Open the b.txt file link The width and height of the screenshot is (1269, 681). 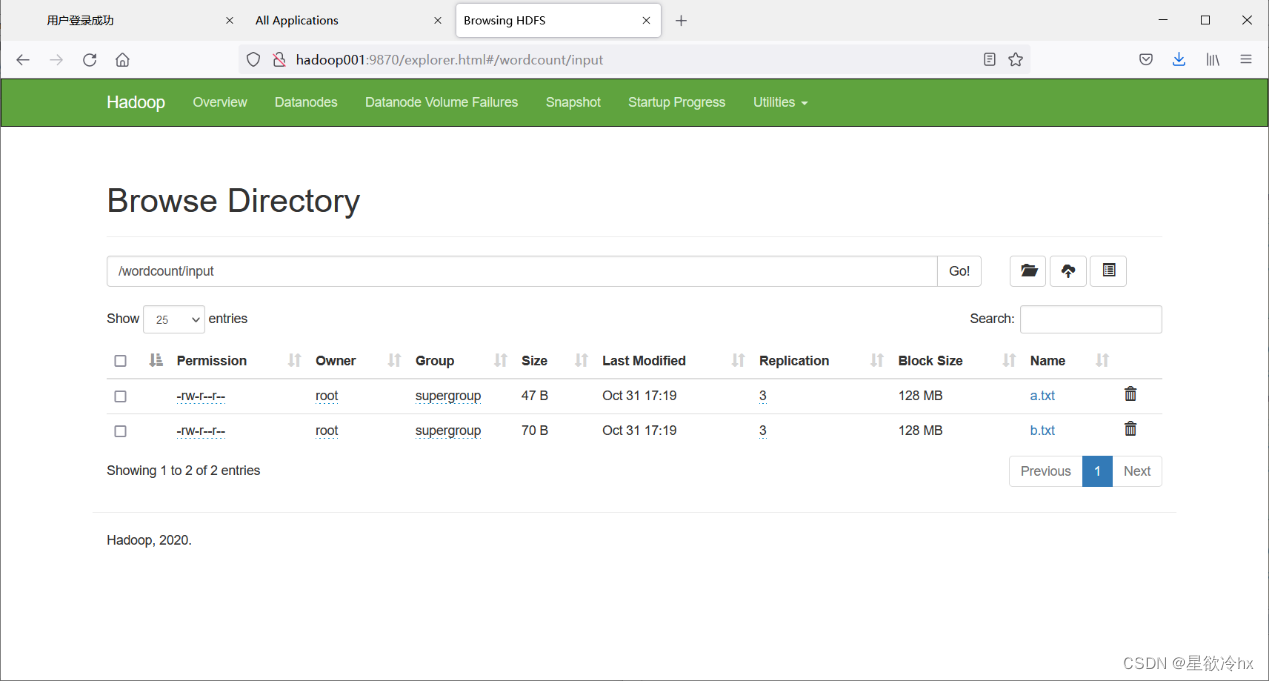(1042, 431)
